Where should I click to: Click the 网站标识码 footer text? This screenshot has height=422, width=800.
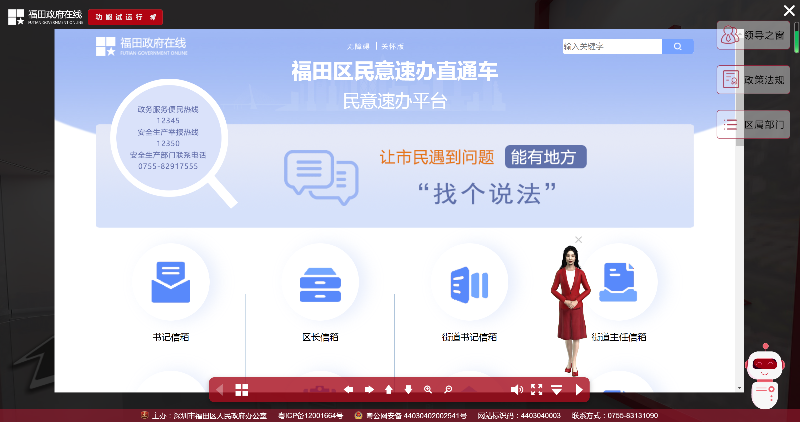(x=519, y=416)
